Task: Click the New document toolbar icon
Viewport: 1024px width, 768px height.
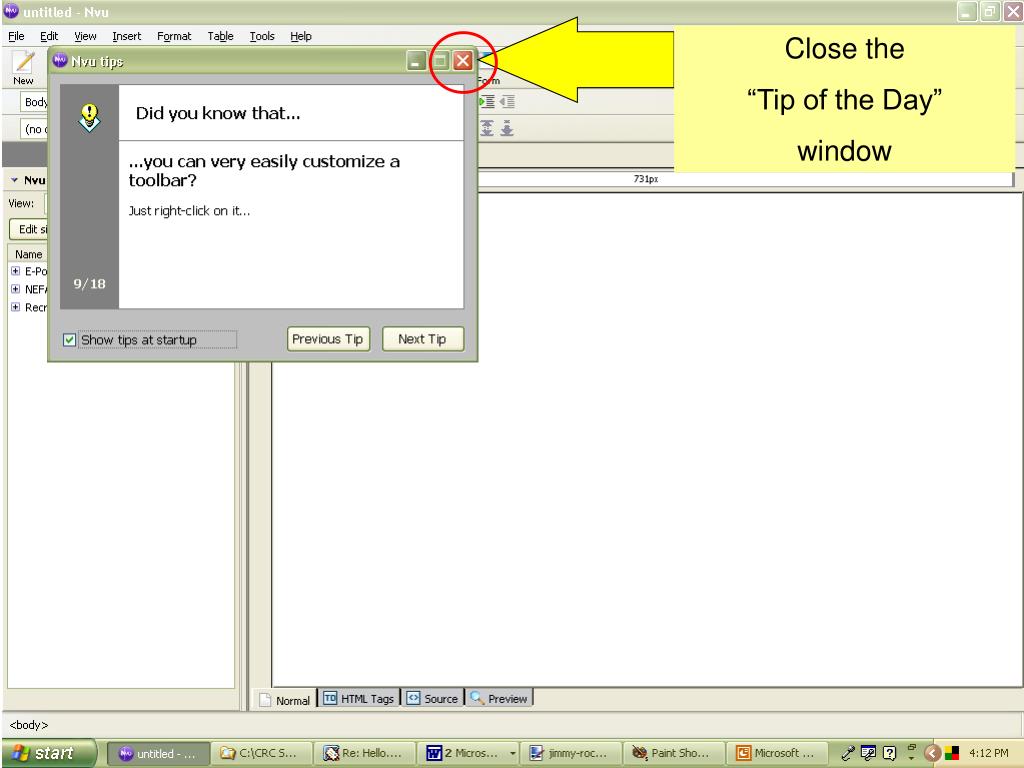Action: tap(24, 68)
